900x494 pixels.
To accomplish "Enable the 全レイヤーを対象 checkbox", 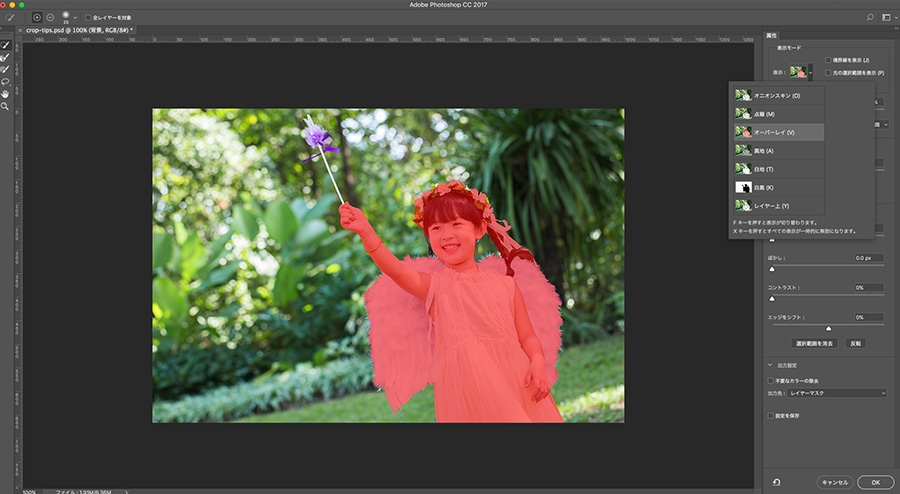I will tap(88, 18).
